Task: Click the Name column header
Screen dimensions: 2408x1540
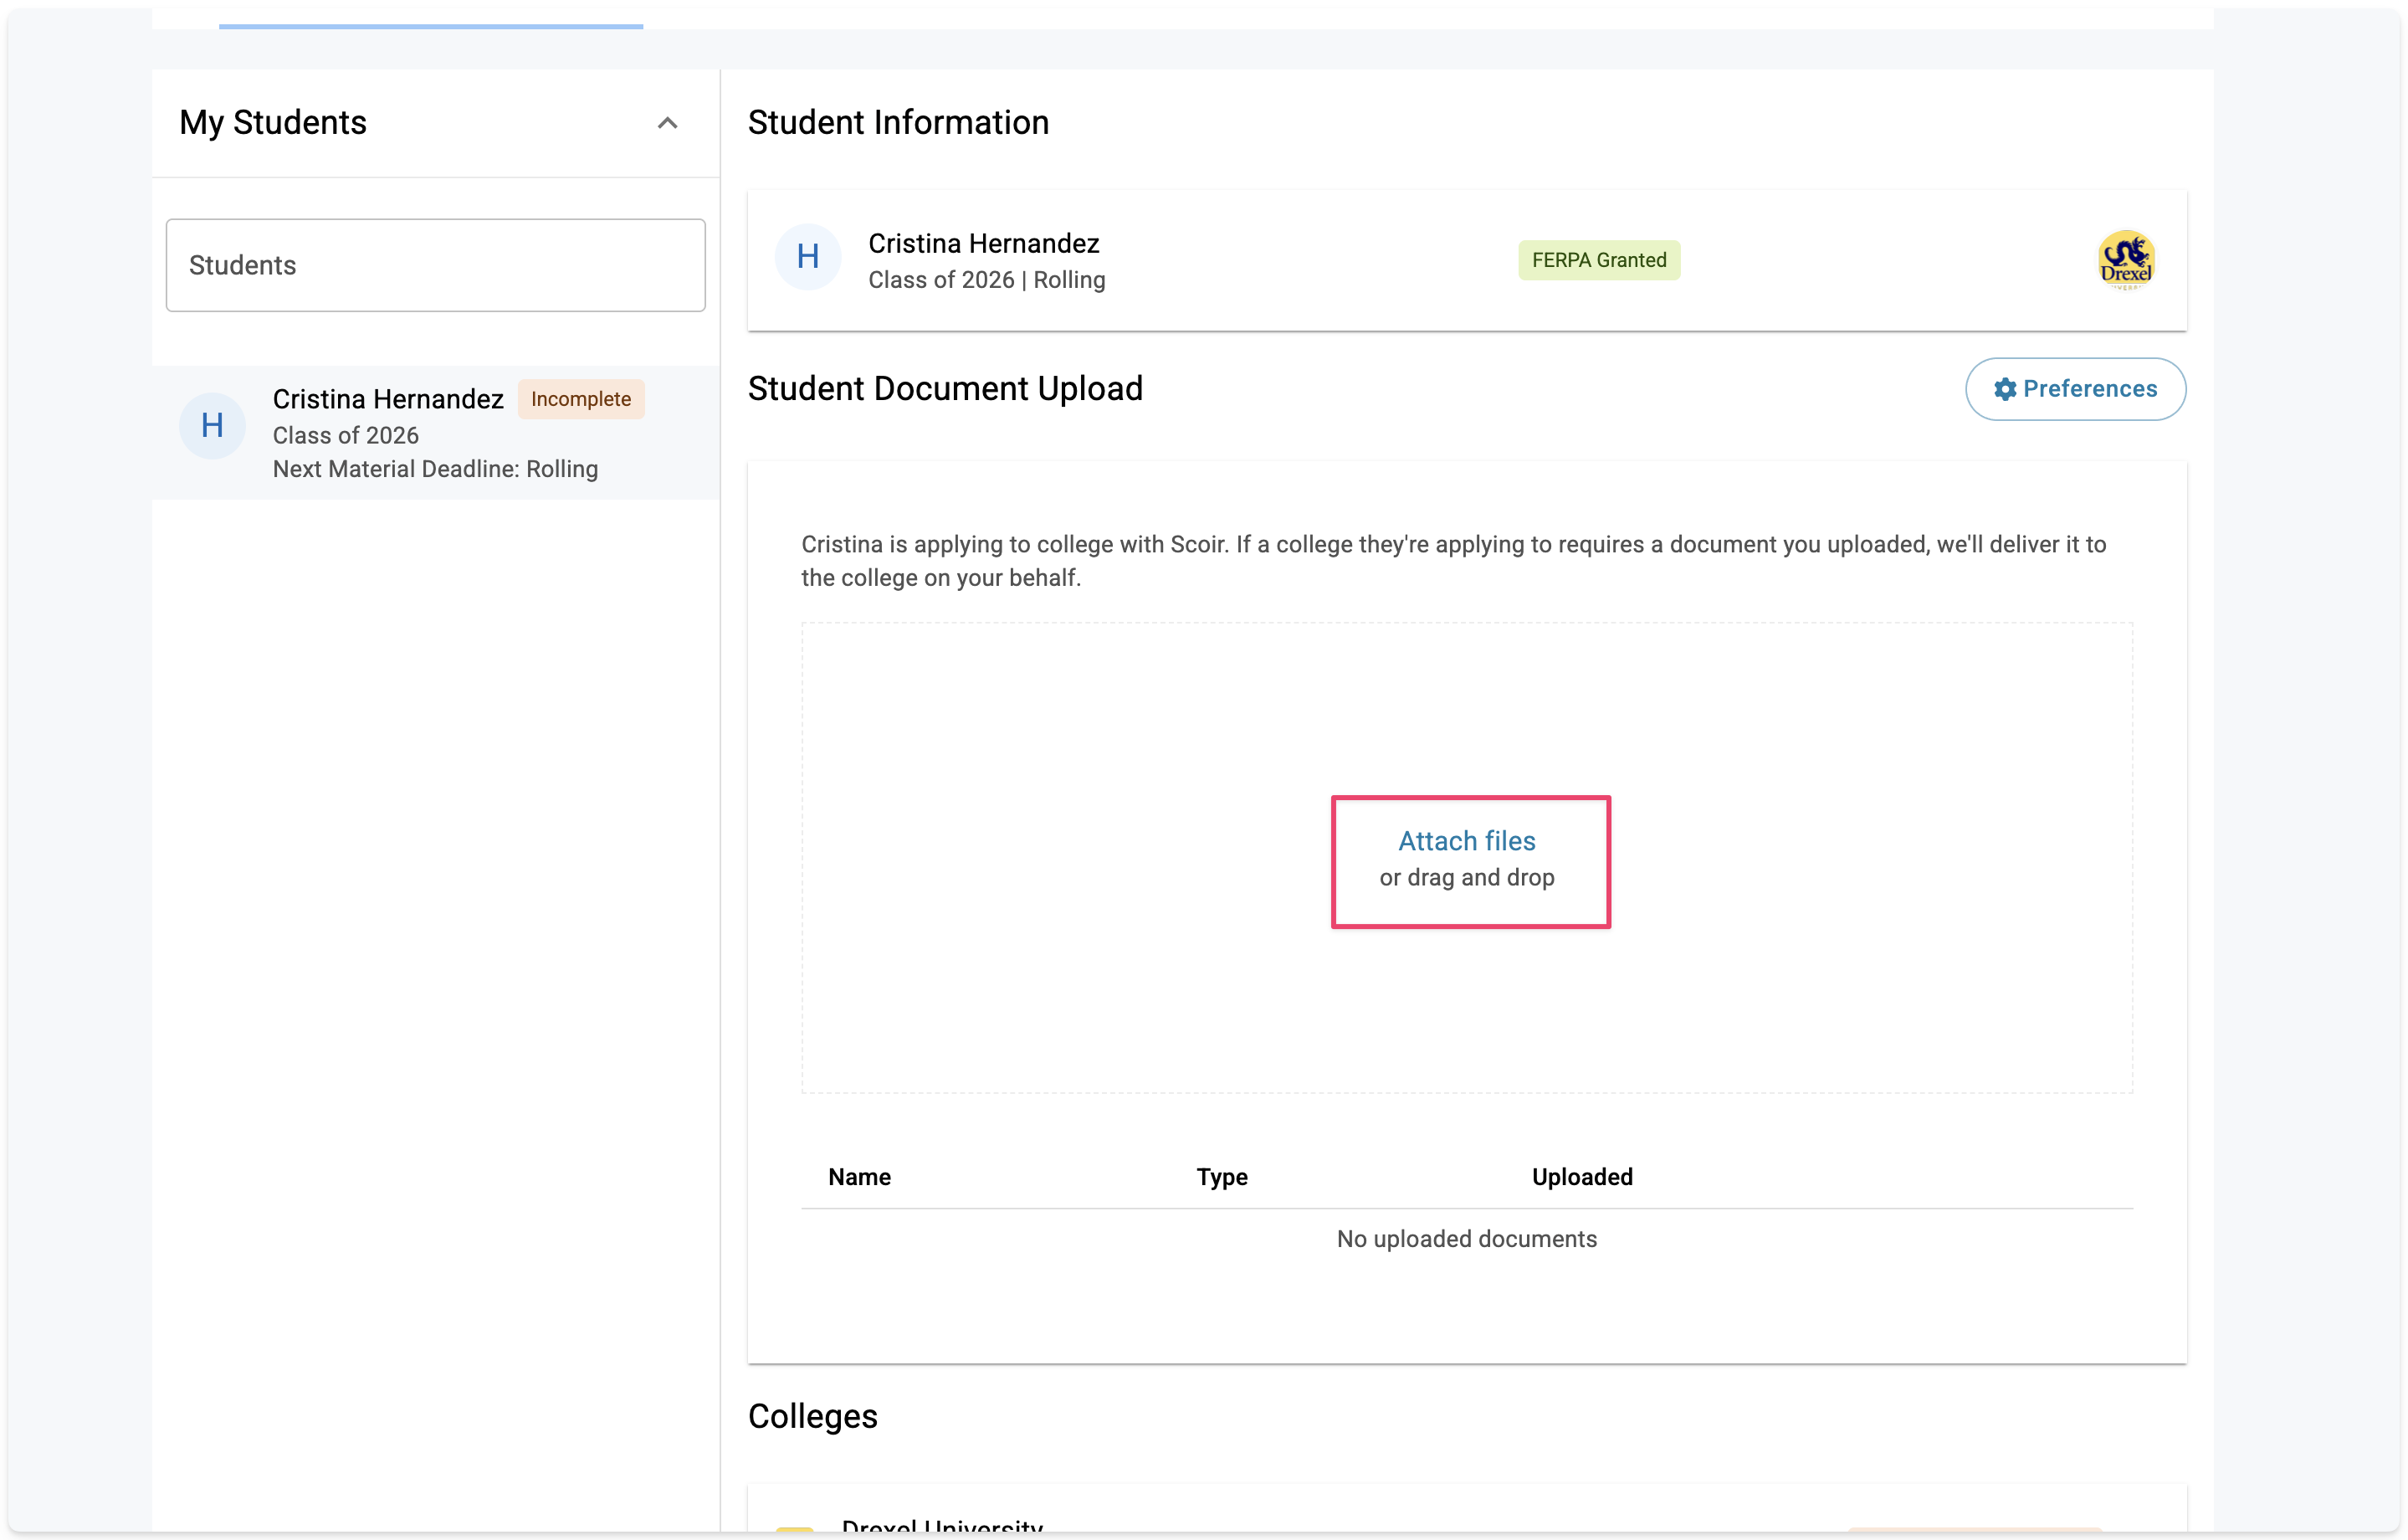Action: point(859,1177)
